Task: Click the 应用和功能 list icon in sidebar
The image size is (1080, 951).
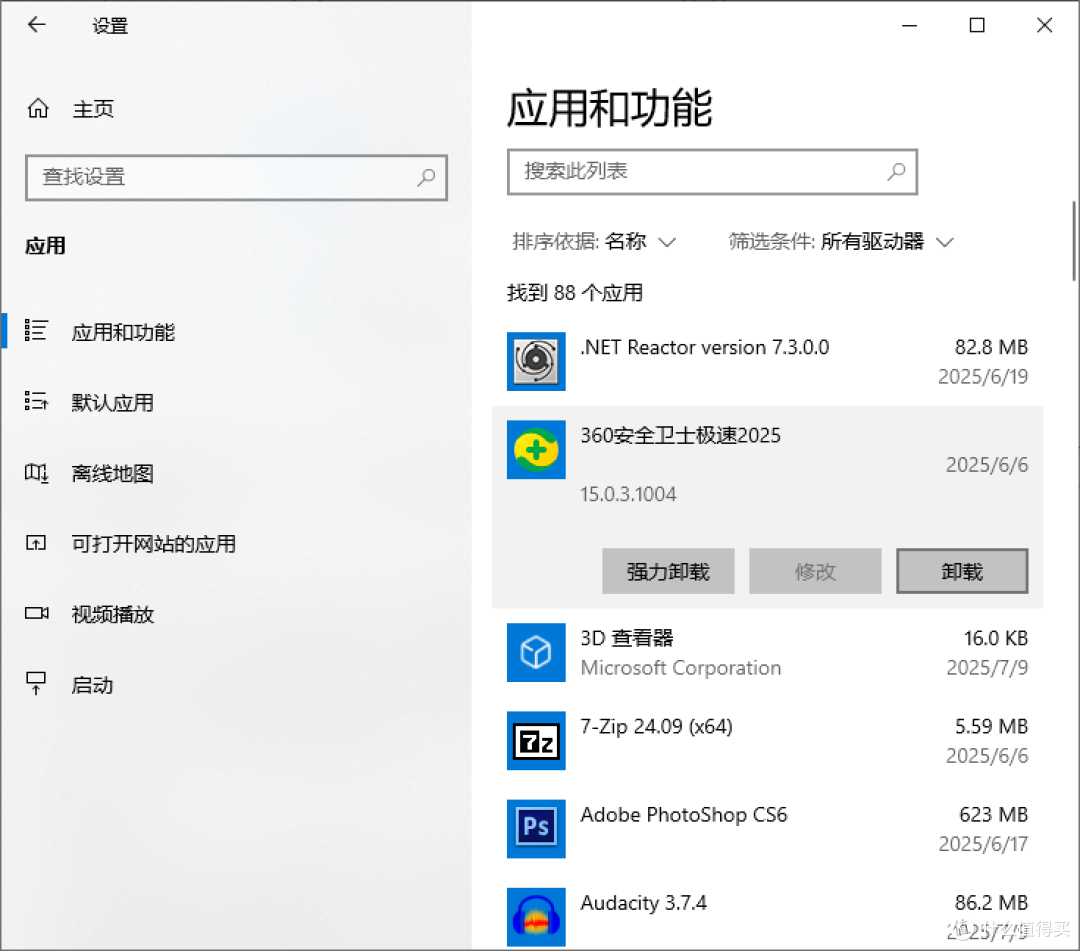Action: (x=36, y=331)
